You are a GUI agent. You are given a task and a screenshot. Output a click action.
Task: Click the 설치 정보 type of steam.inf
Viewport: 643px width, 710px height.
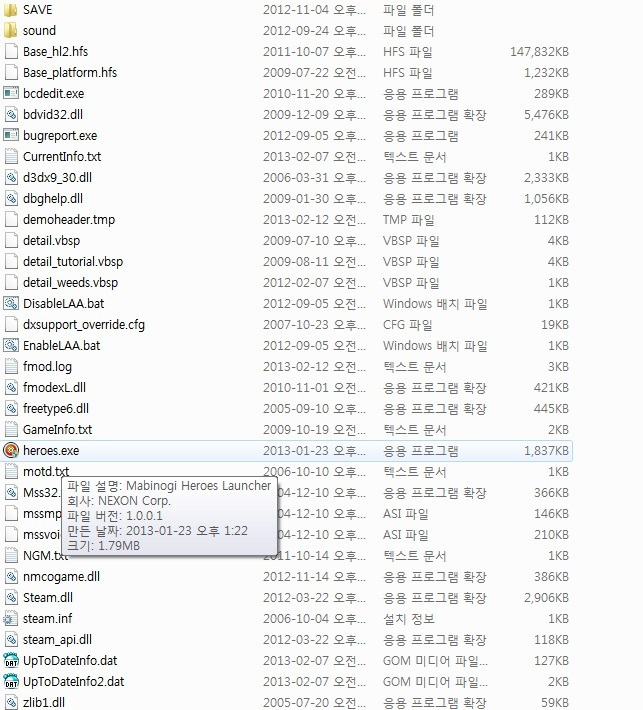pos(408,619)
